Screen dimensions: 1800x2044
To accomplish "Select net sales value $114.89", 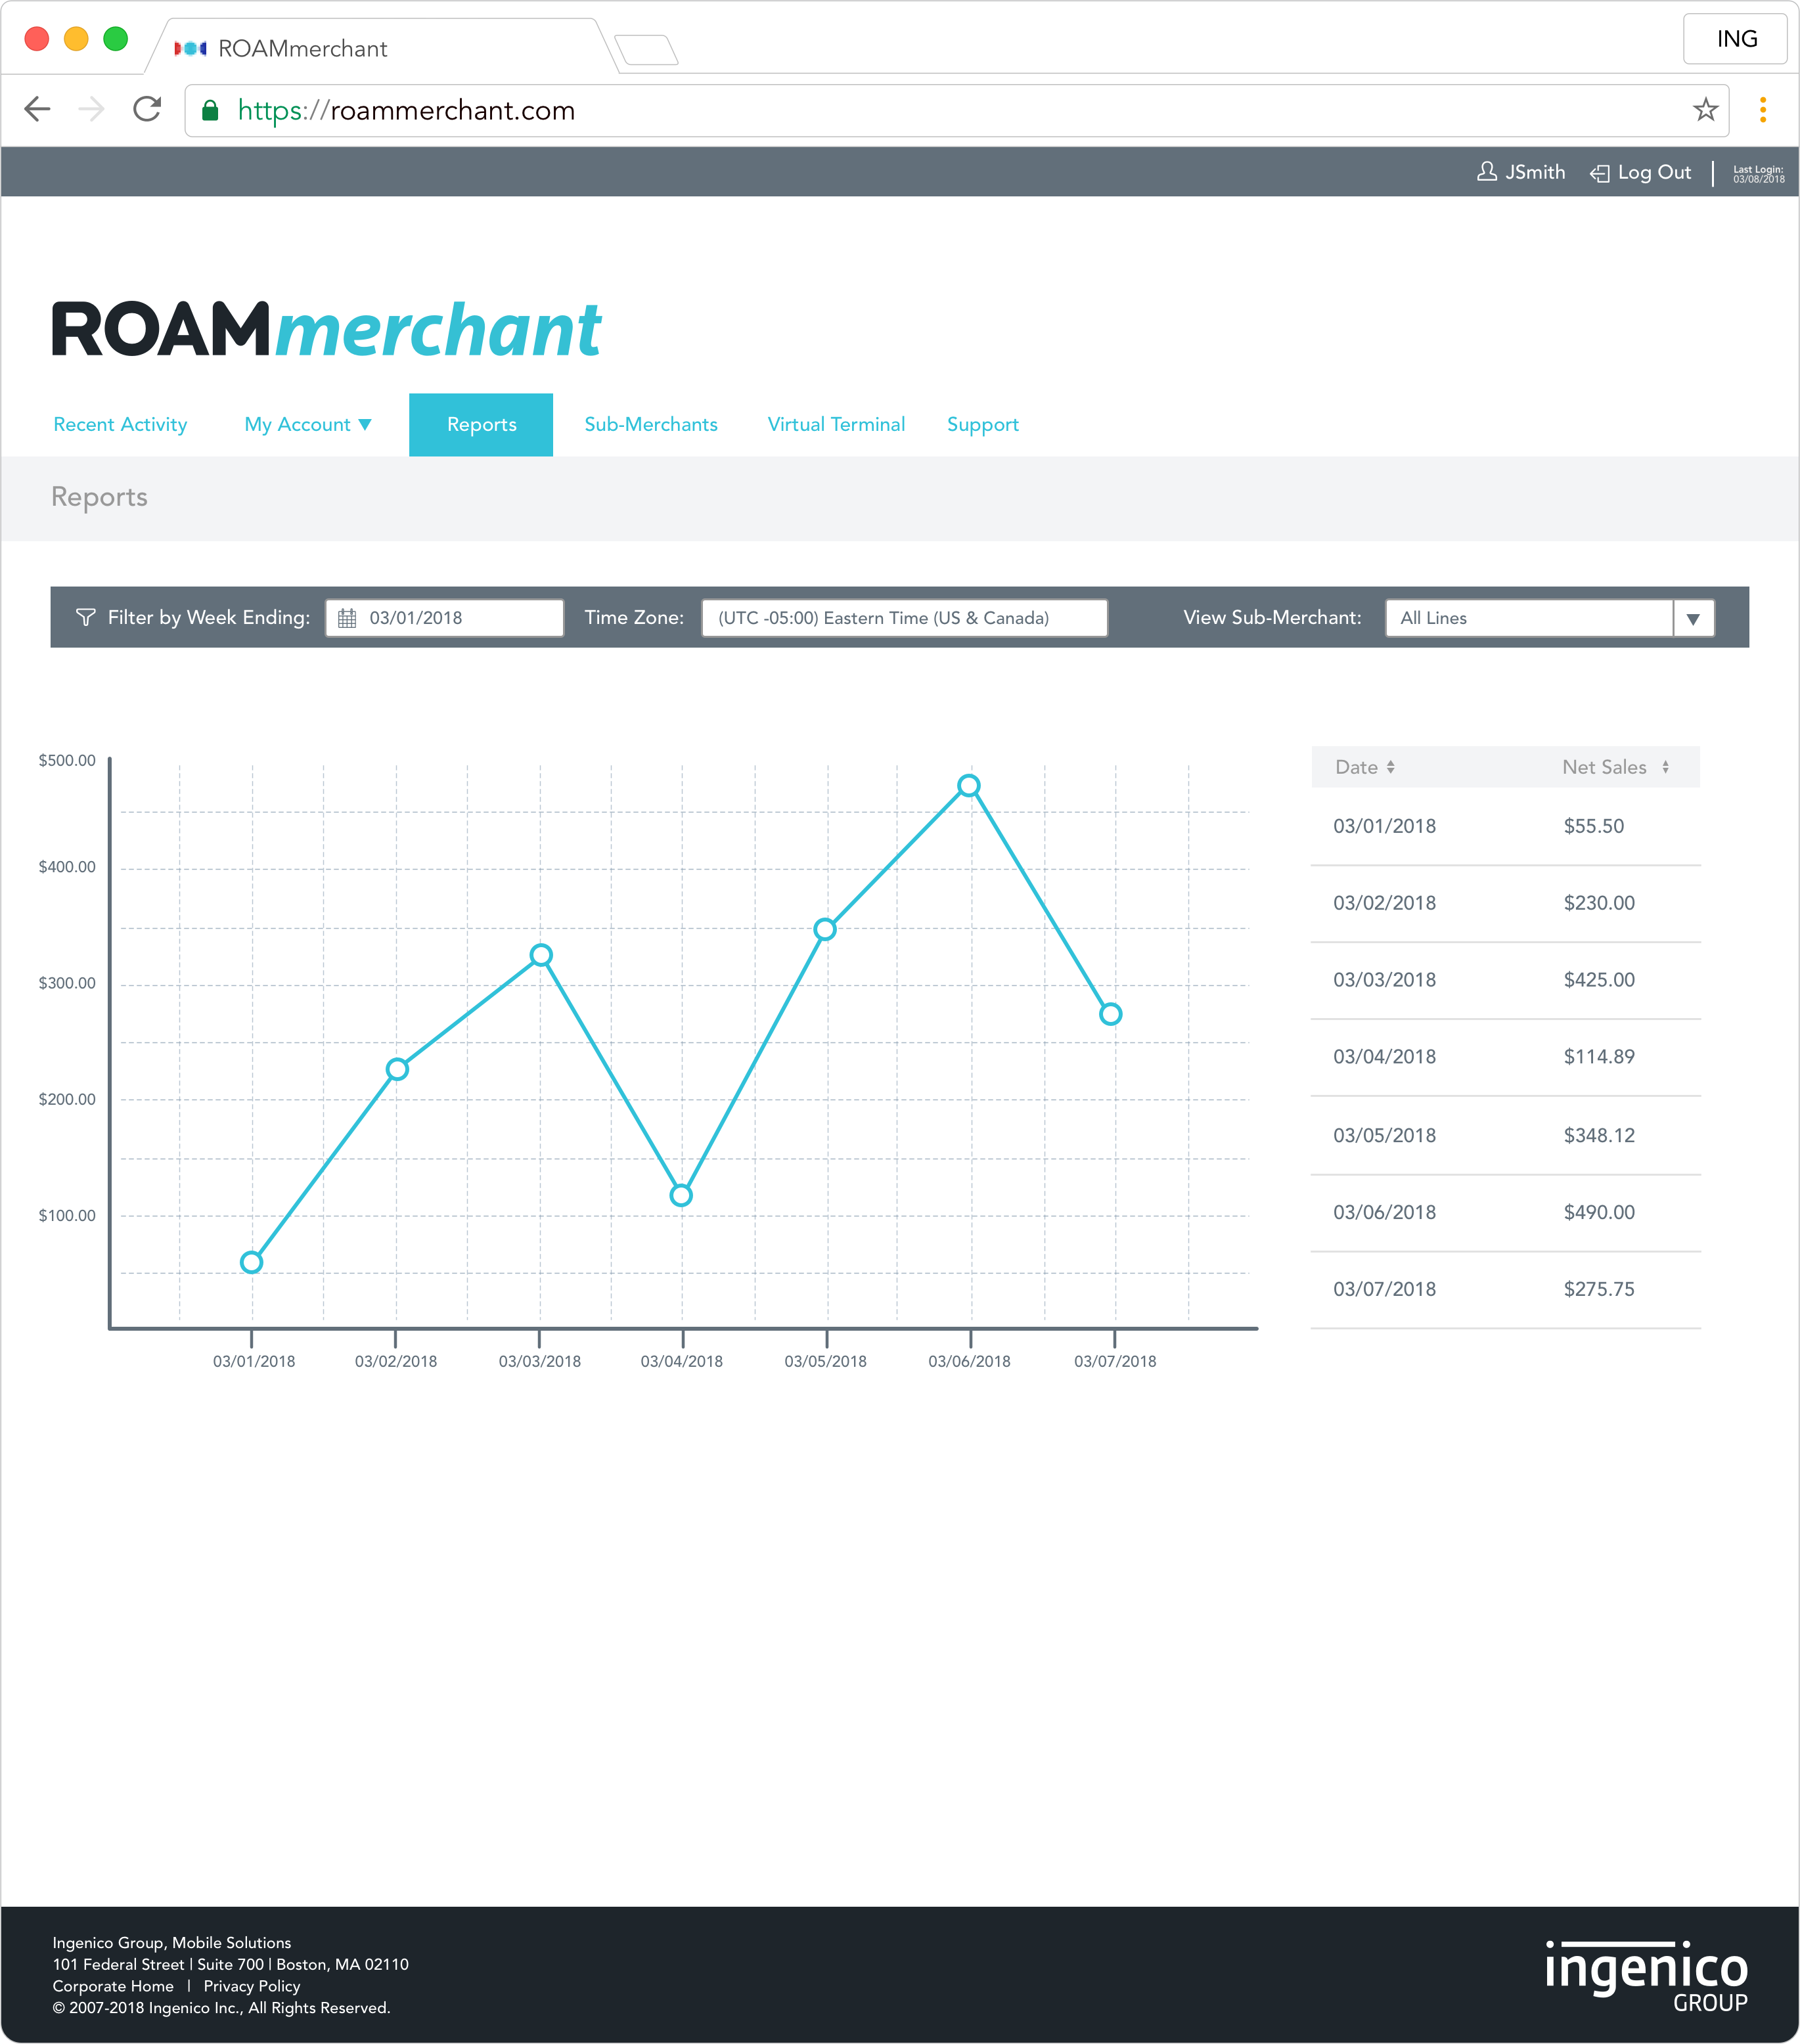I will (x=1599, y=1057).
